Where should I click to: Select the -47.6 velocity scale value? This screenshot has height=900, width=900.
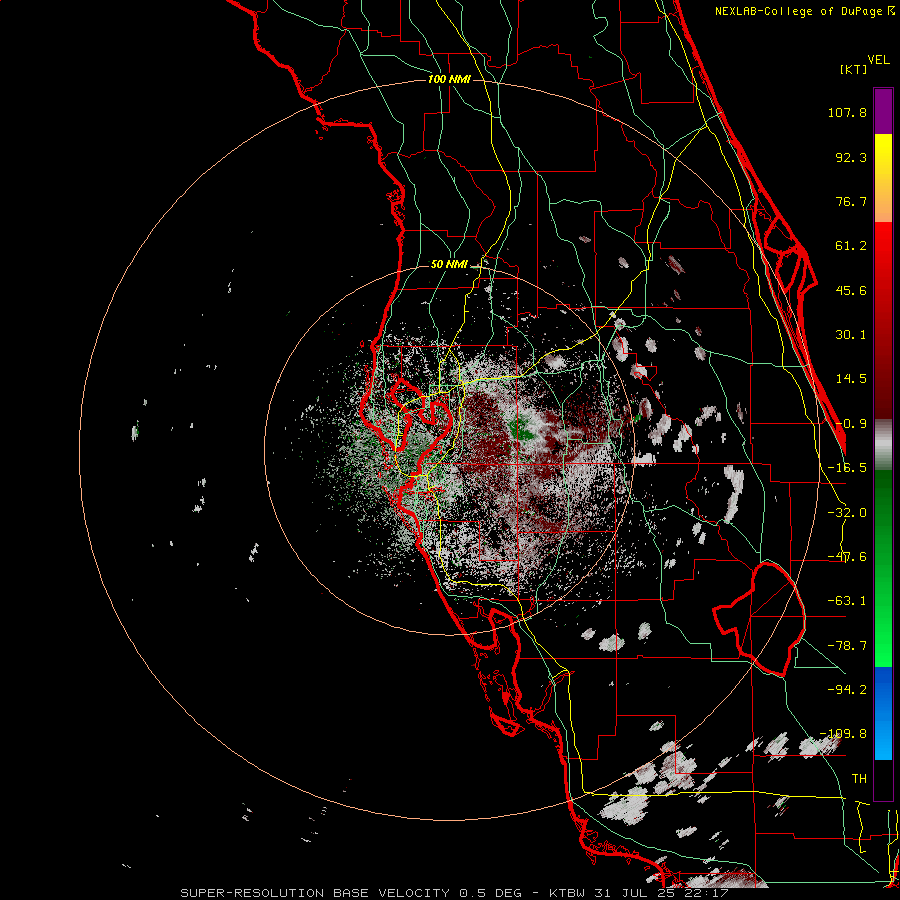point(847,557)
